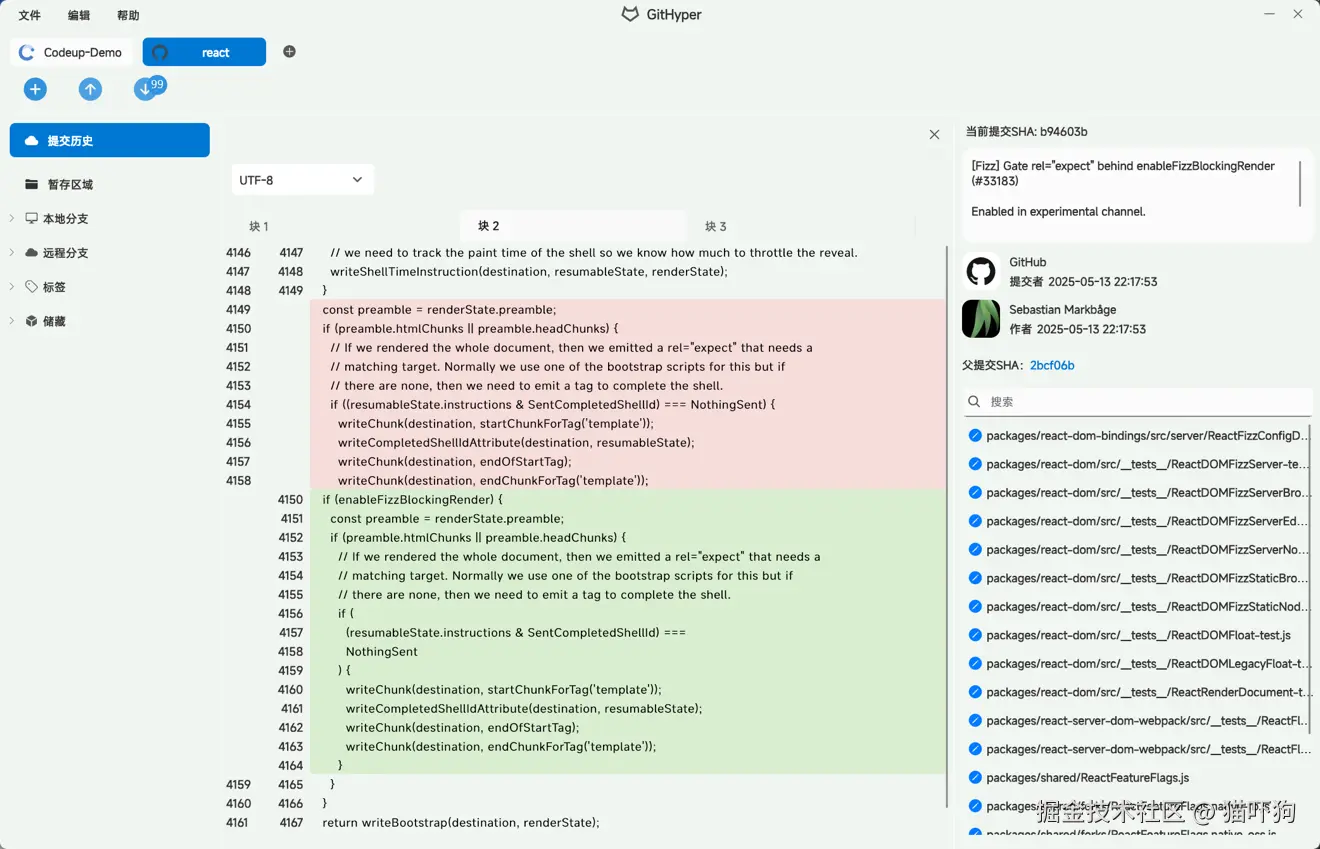The image size is (1320, 849).
Task: Click the search magnifier icon in file list
Action: [x=974, y=402]
